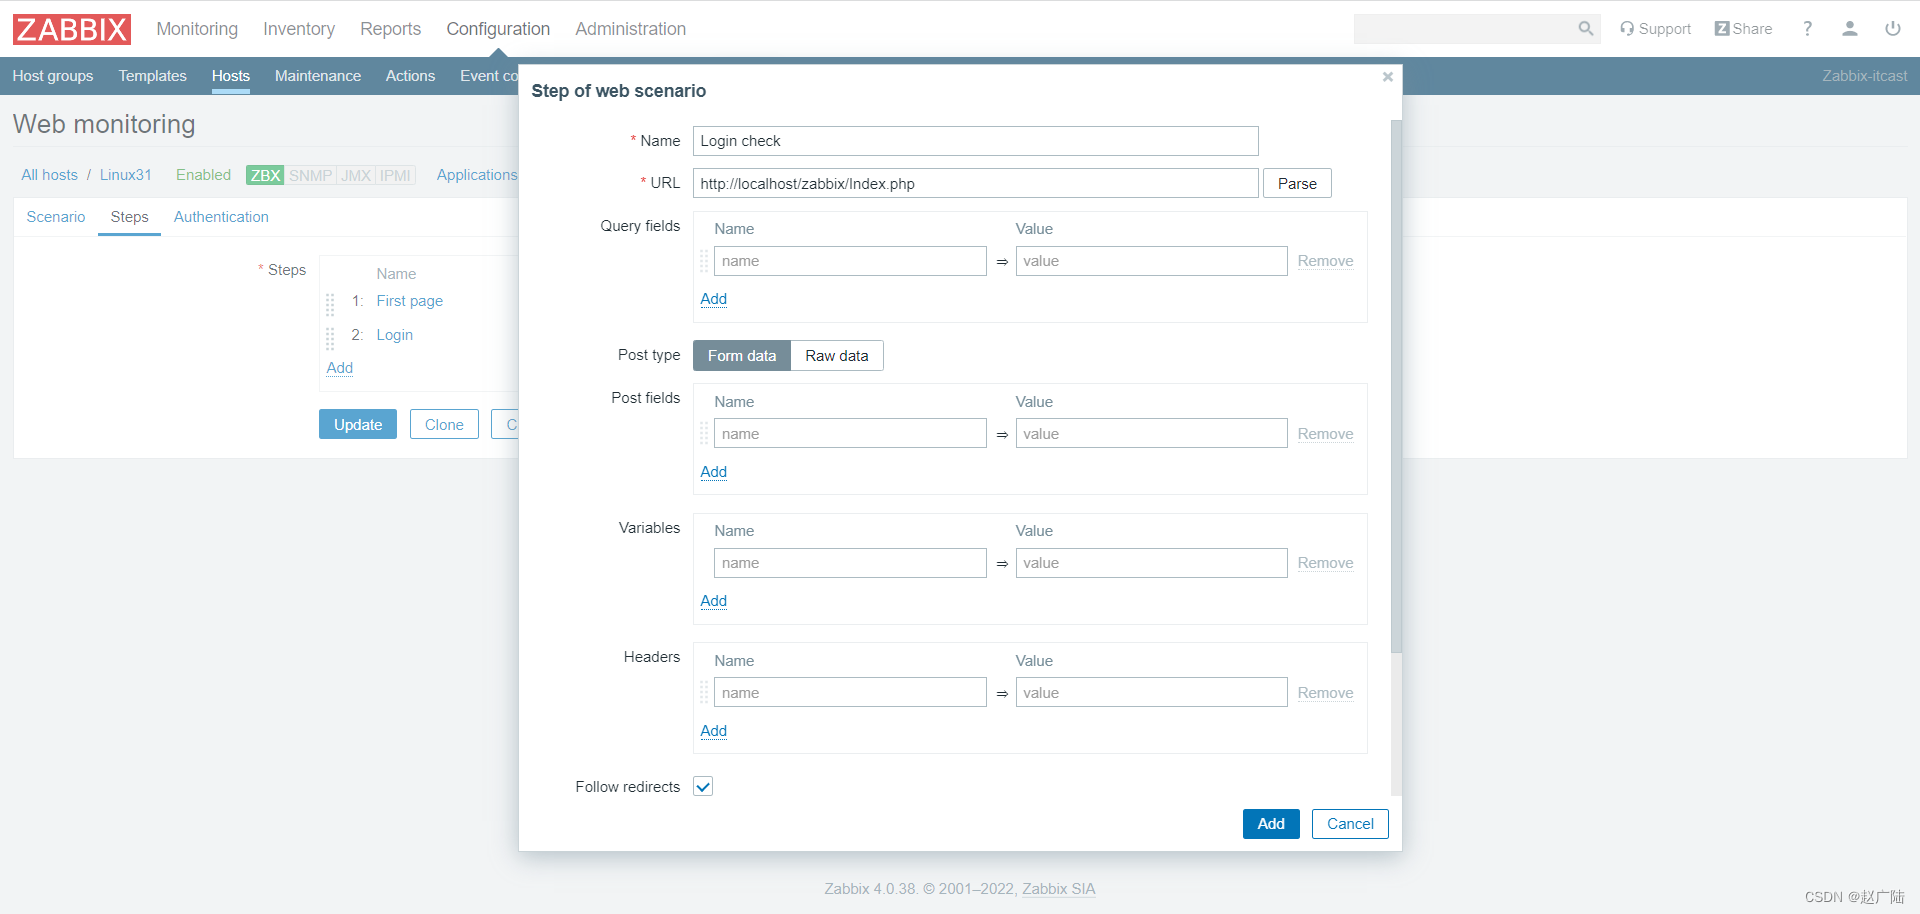This screenshot has height=914, width=1920.
Task: Open Configuration menu
Action: 498,29
